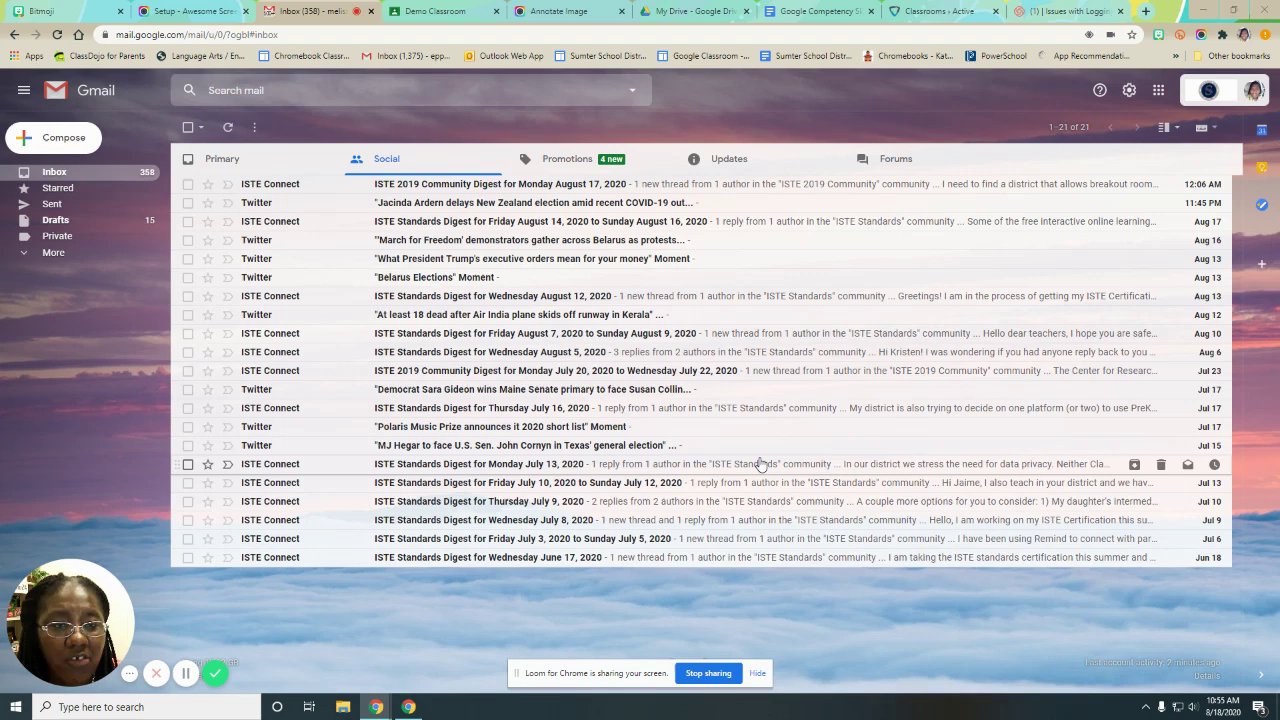Switch to My Drive browser tab
The image size is (1280, 720).
pyautogui.click(x=695, y=11)
